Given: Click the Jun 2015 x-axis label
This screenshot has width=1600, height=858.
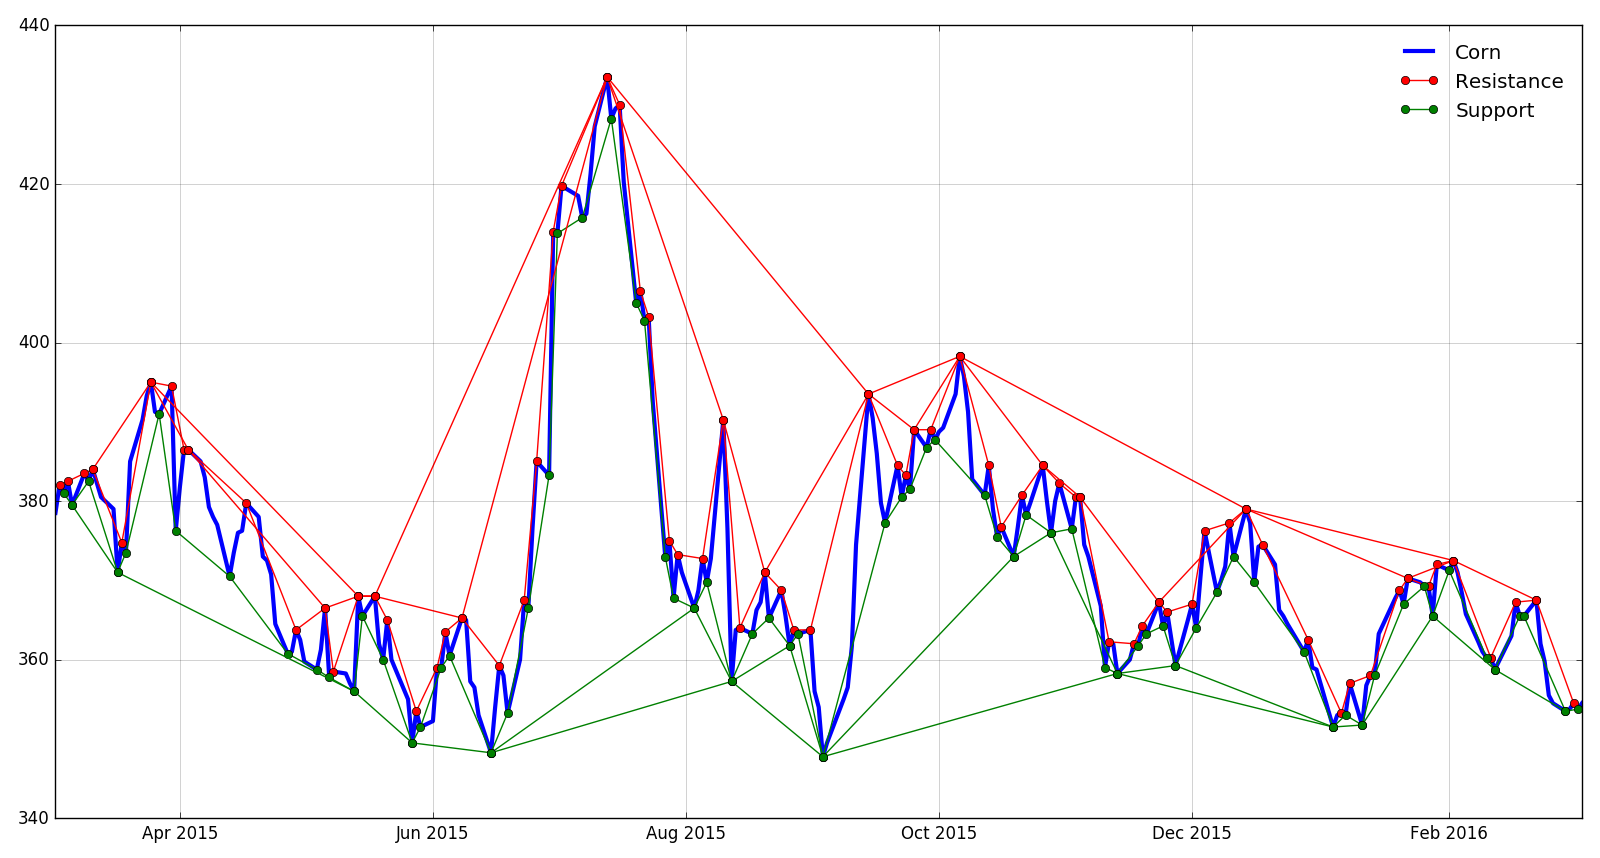Looking at the screenshot, I should (x=433, y=833).
